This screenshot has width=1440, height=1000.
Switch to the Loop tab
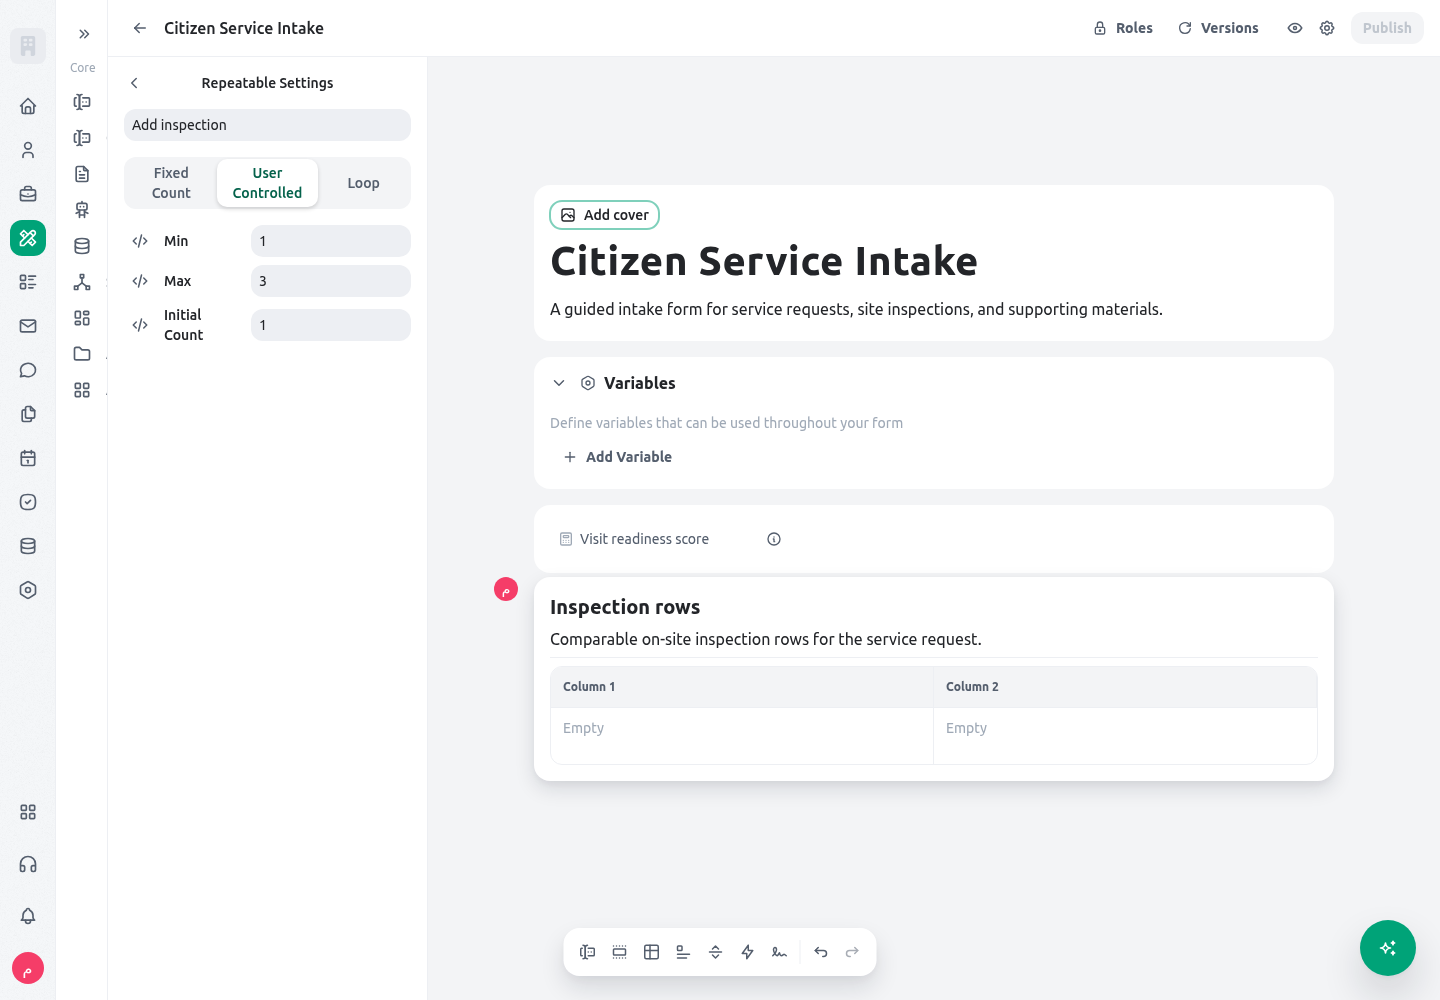363,183
